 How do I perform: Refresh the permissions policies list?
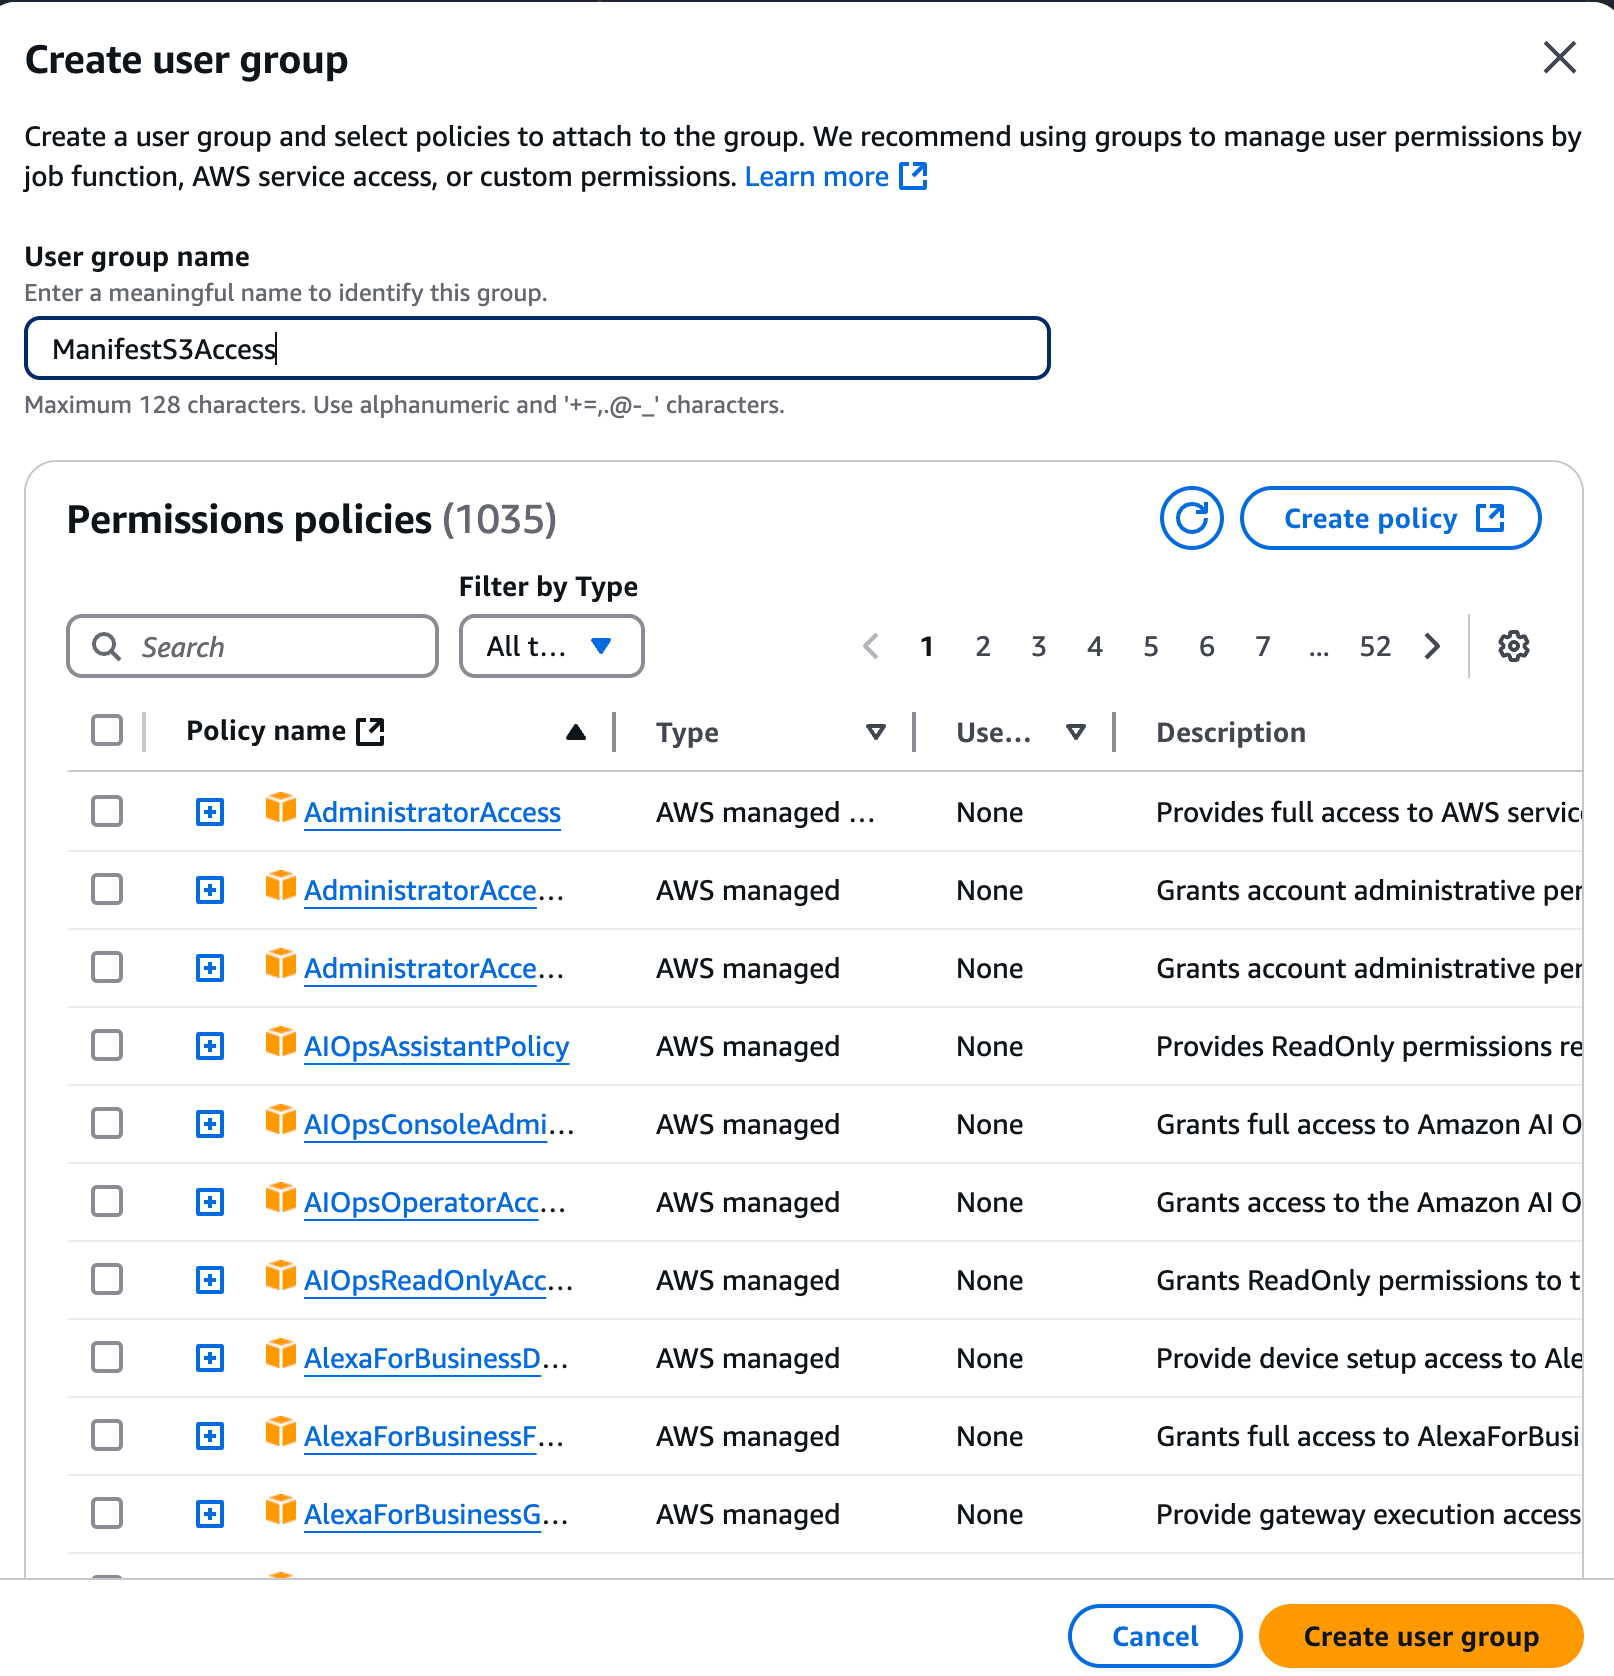coord(1191,518)
